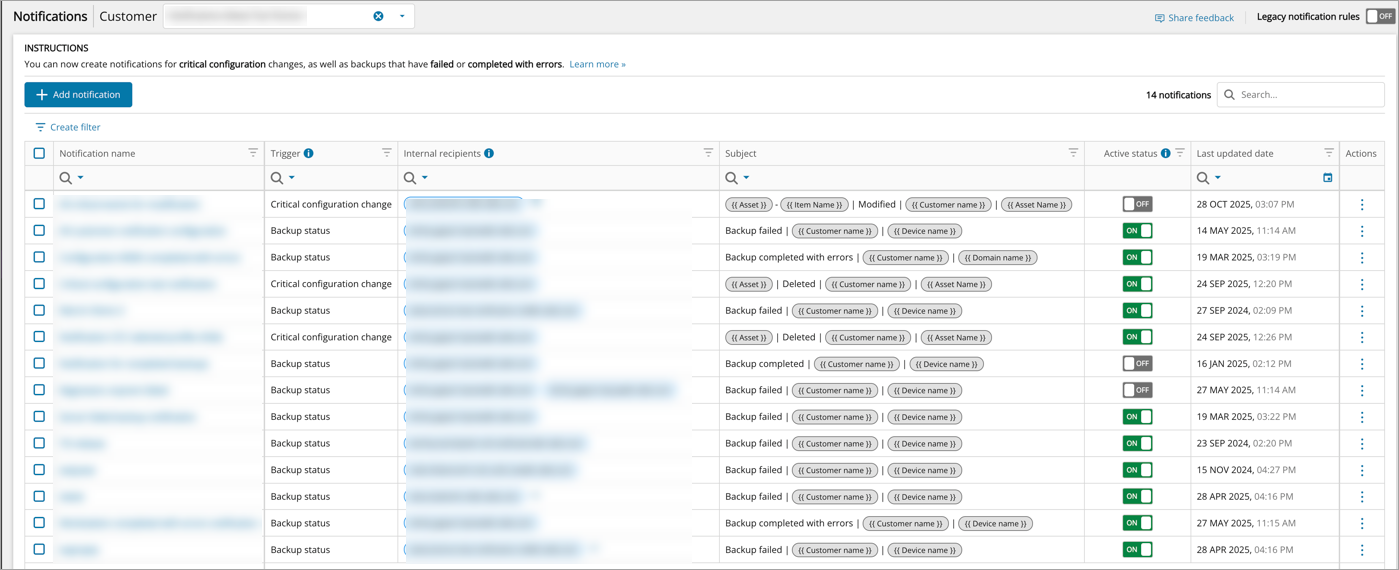Turn on the 16 JAN 2025 notification toggle

1137,363
